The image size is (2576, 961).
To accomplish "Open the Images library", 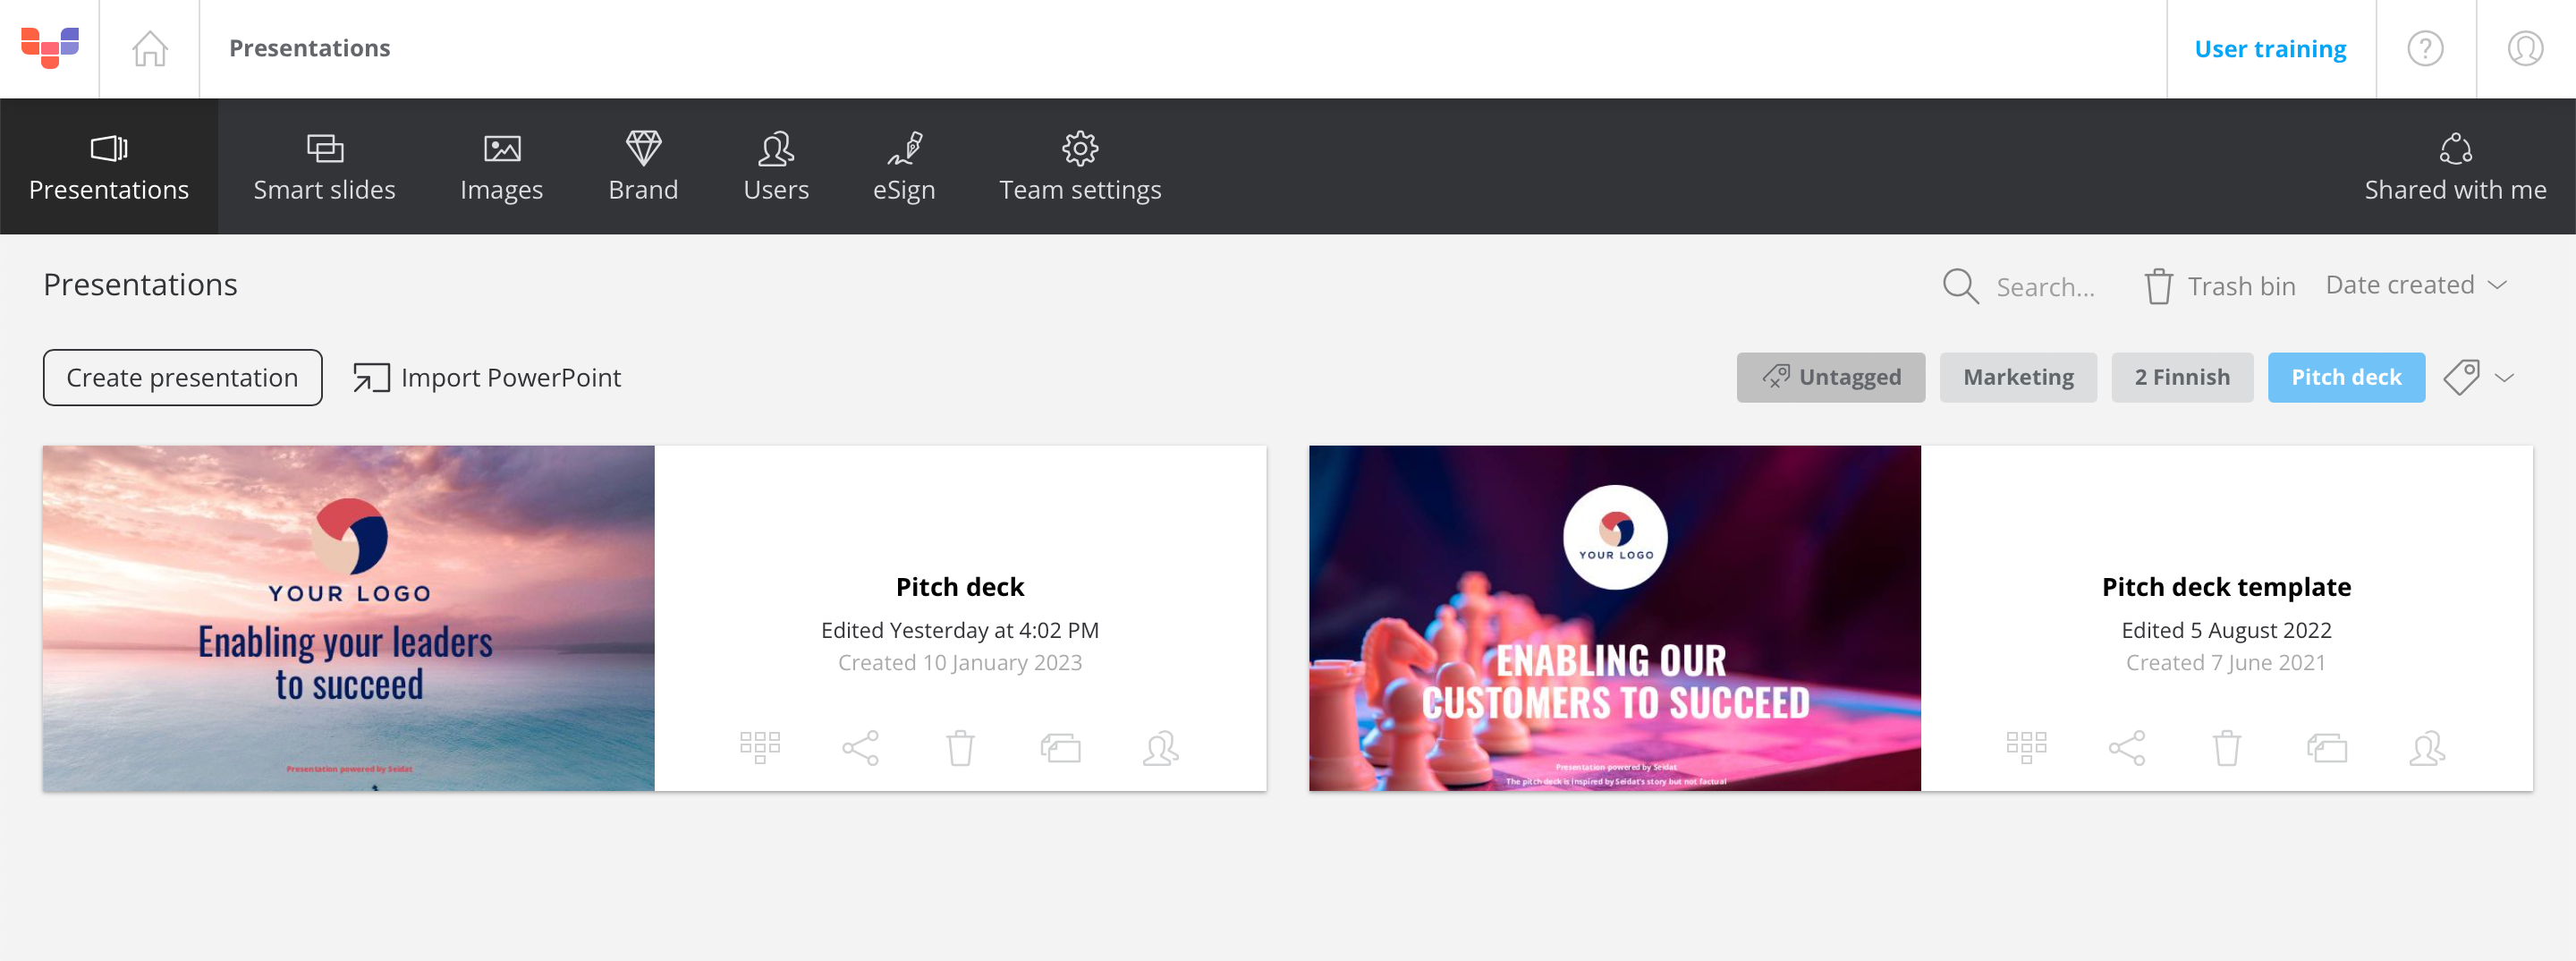I will (x=502, y=166).
